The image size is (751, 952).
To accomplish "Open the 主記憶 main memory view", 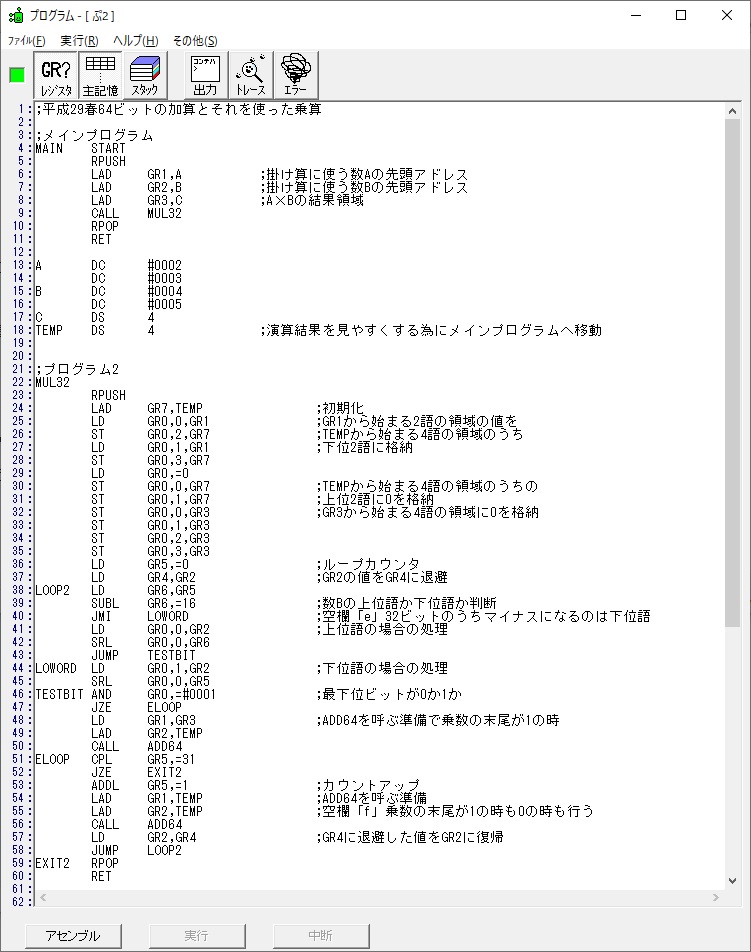I will pyautogui.click(x=100, y=76).
